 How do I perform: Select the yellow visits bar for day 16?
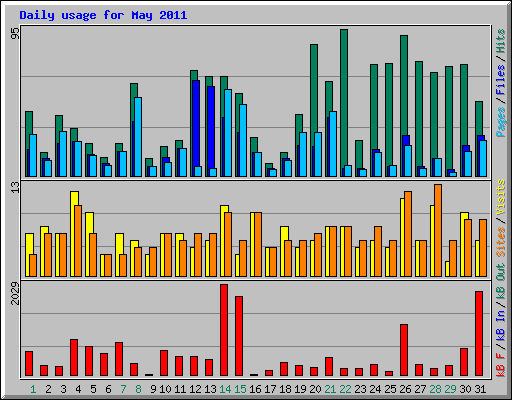point(252,244)
